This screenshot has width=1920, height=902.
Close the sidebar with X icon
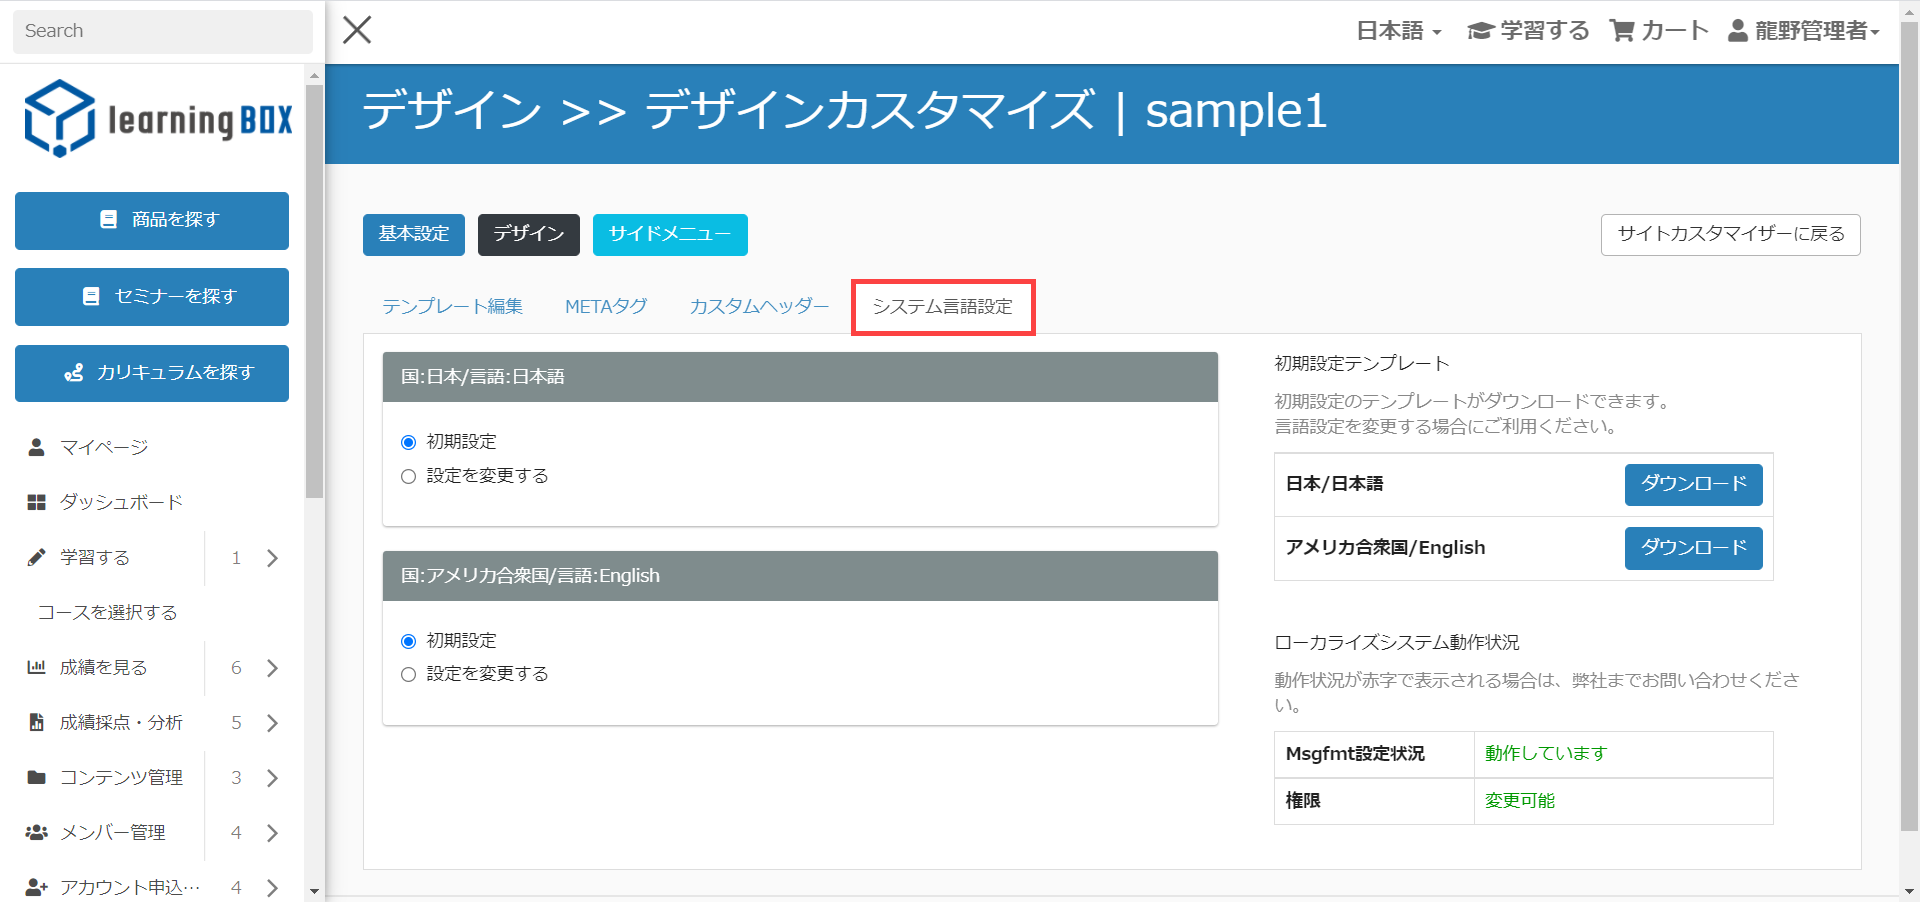pos(357,30)
